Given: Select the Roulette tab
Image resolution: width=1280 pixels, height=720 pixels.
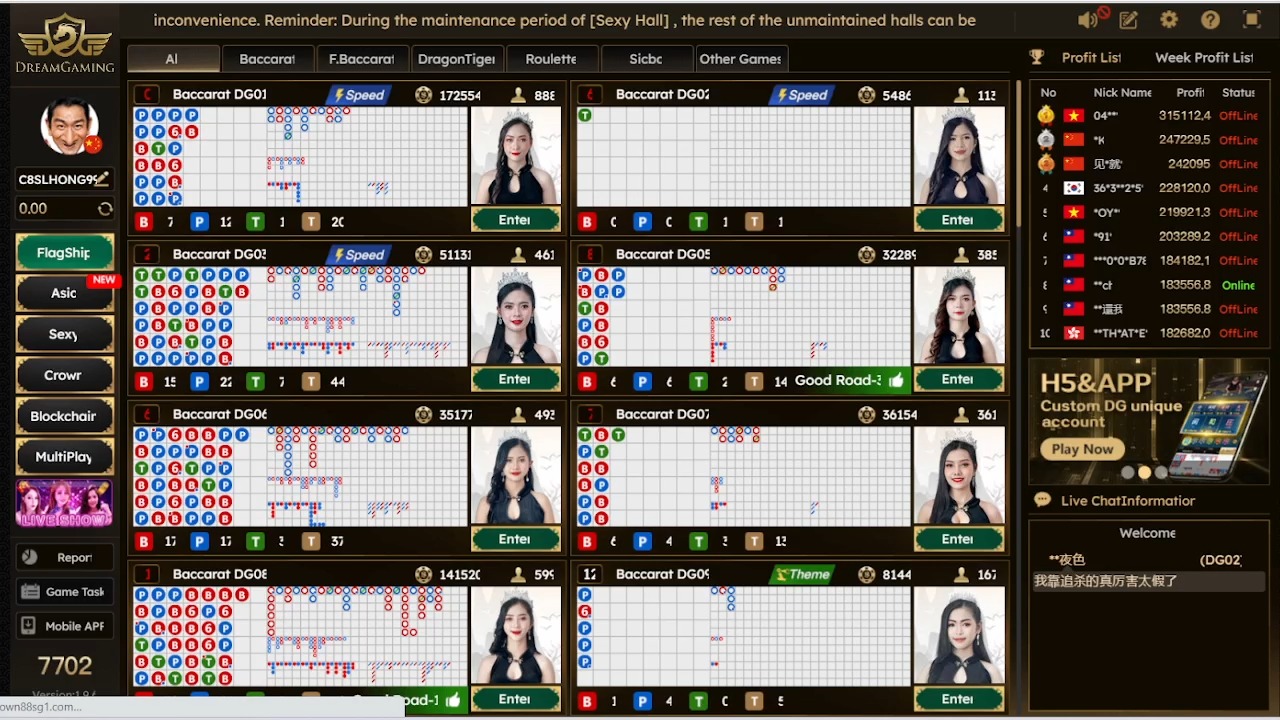Looking at the screenshot, I should pyautogui.click(x=551, y=59).
